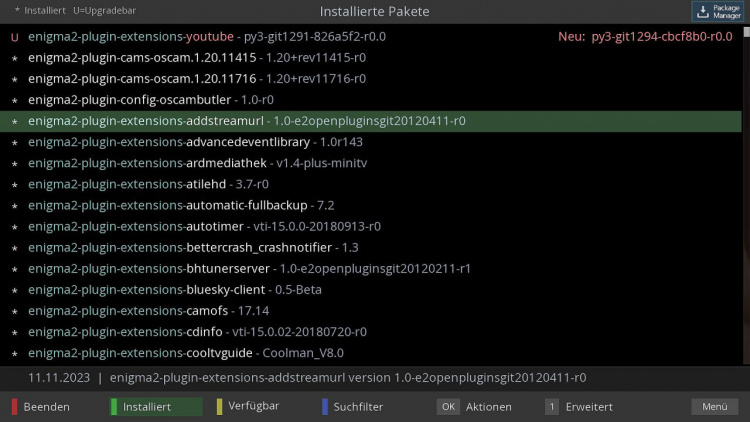This screenshot has height=422, width=750.
Task: Click installed star of oscam.1.20.11415
Action: click(x=15, y=58)
